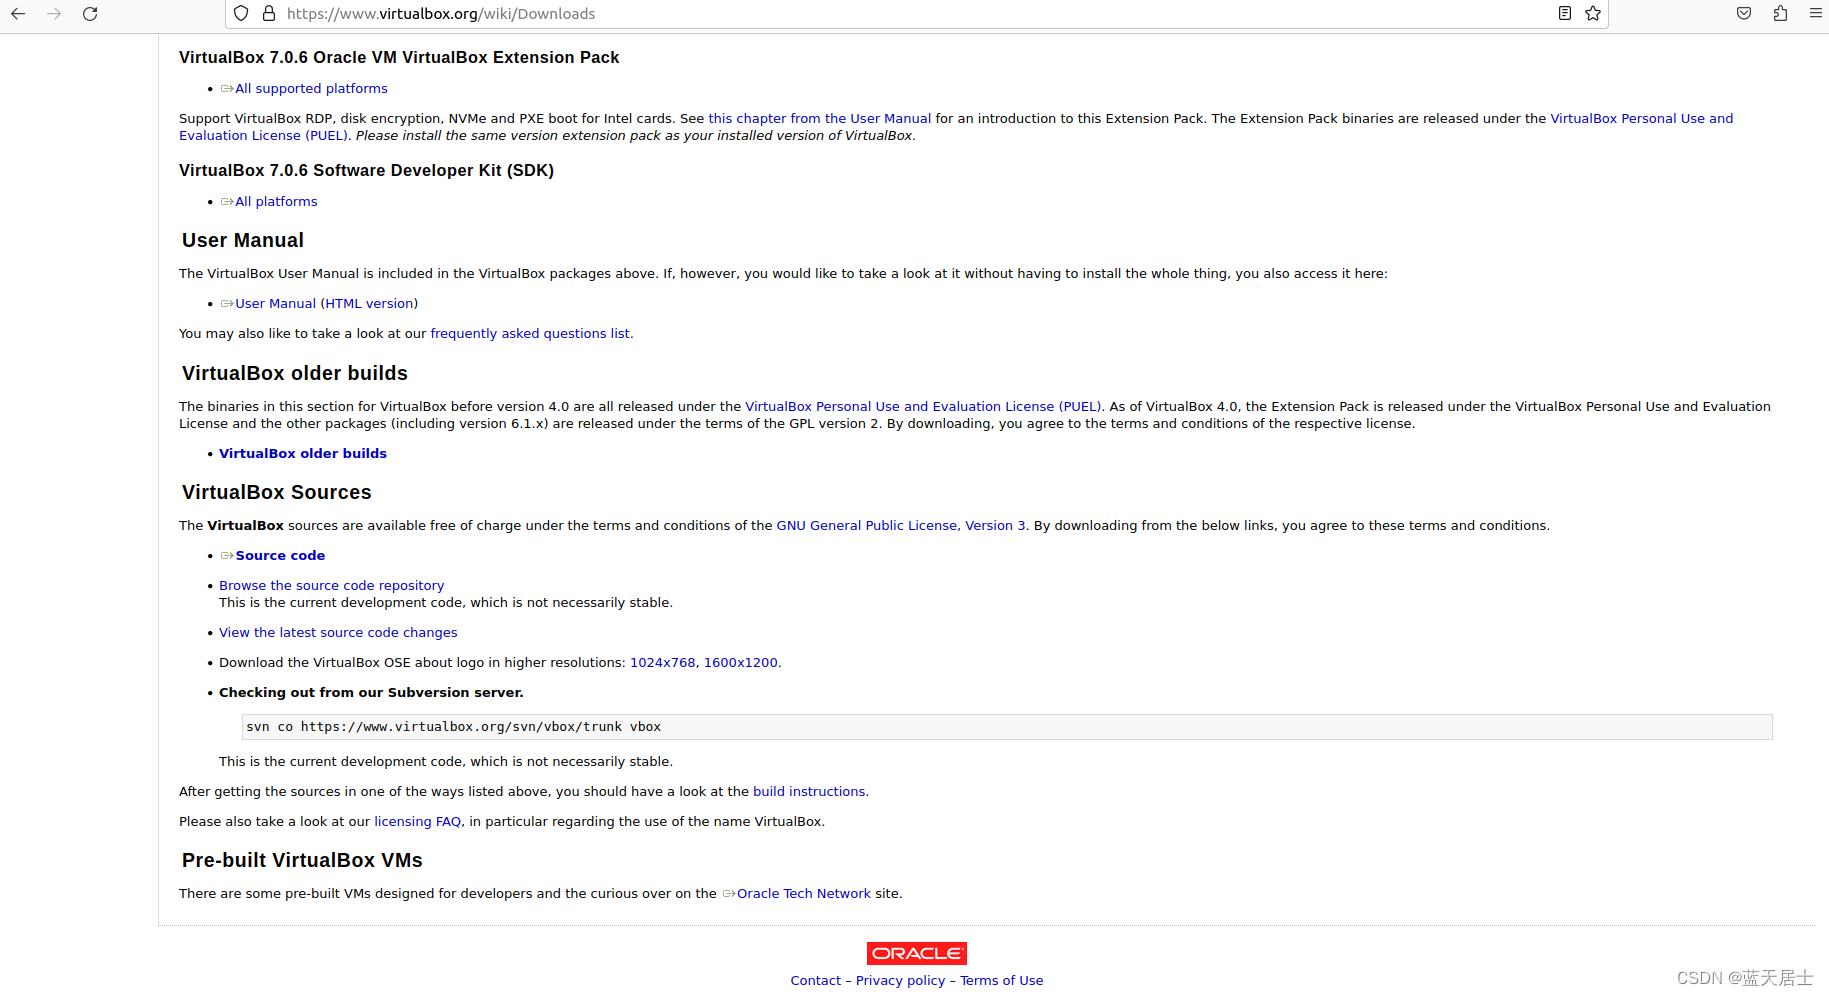
Task: Open the extensions puzzle icon
Action: pos(1780,13)
